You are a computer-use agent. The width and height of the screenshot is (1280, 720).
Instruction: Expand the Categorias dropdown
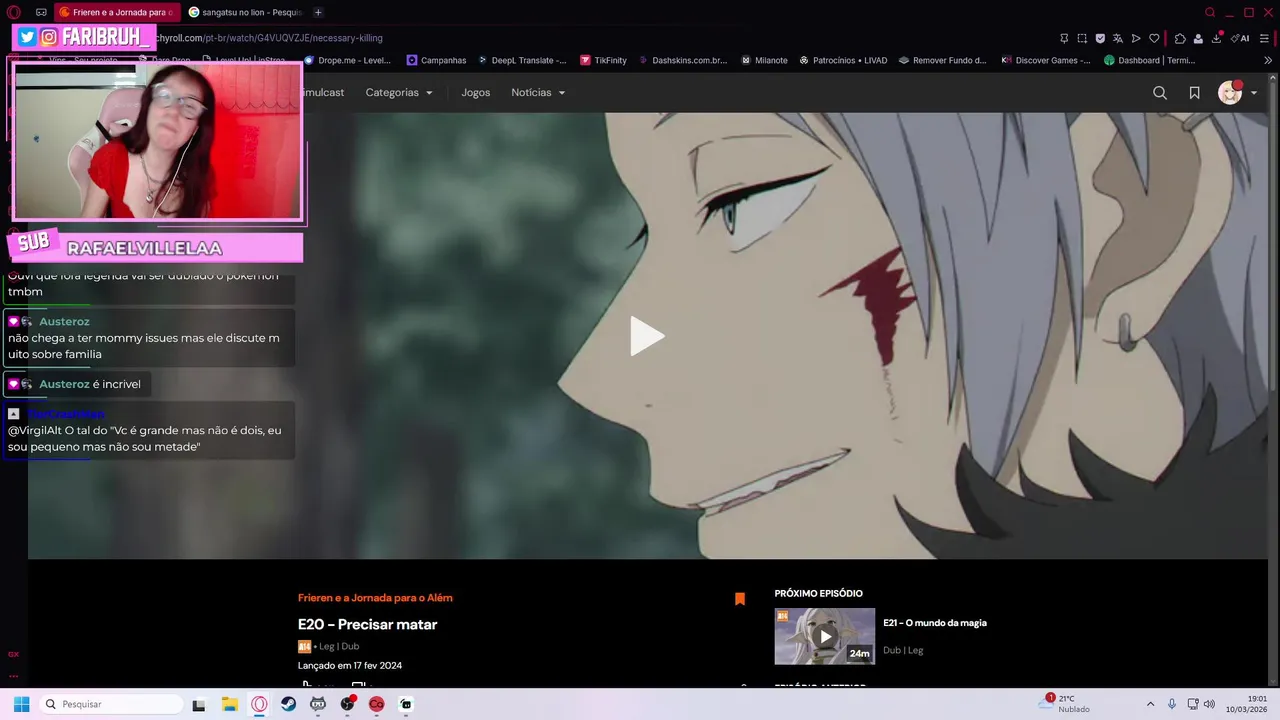(x=399, y=92)
